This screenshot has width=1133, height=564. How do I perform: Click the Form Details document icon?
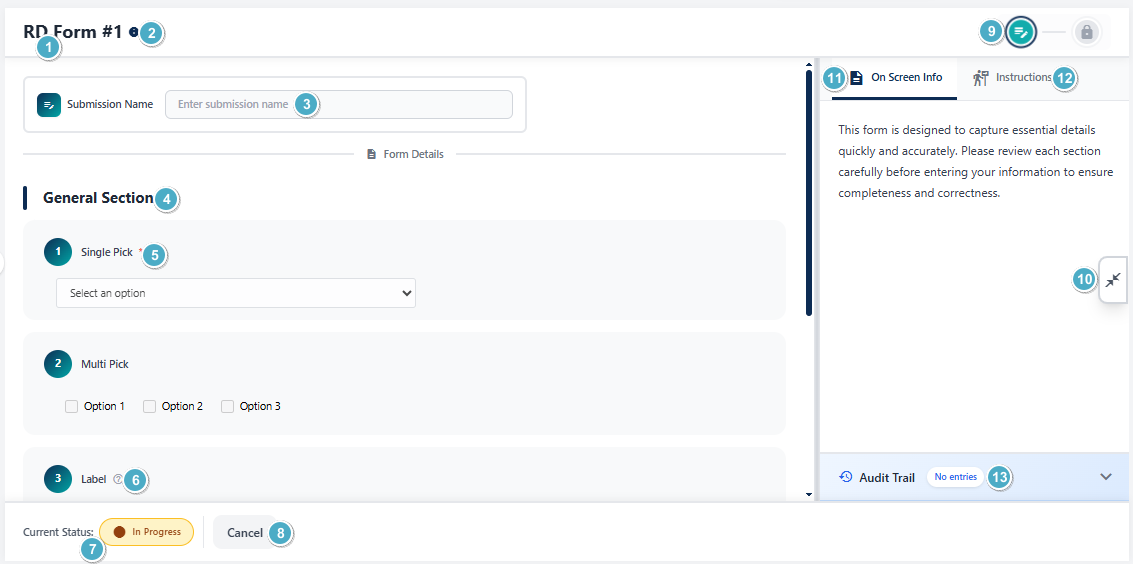[372, 154]
